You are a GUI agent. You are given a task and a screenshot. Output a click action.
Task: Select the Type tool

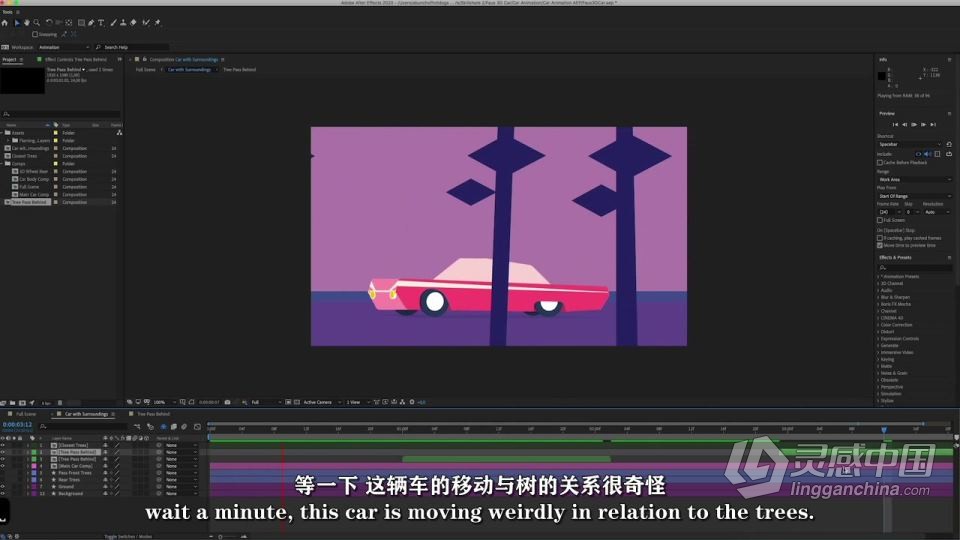(101, 23)
